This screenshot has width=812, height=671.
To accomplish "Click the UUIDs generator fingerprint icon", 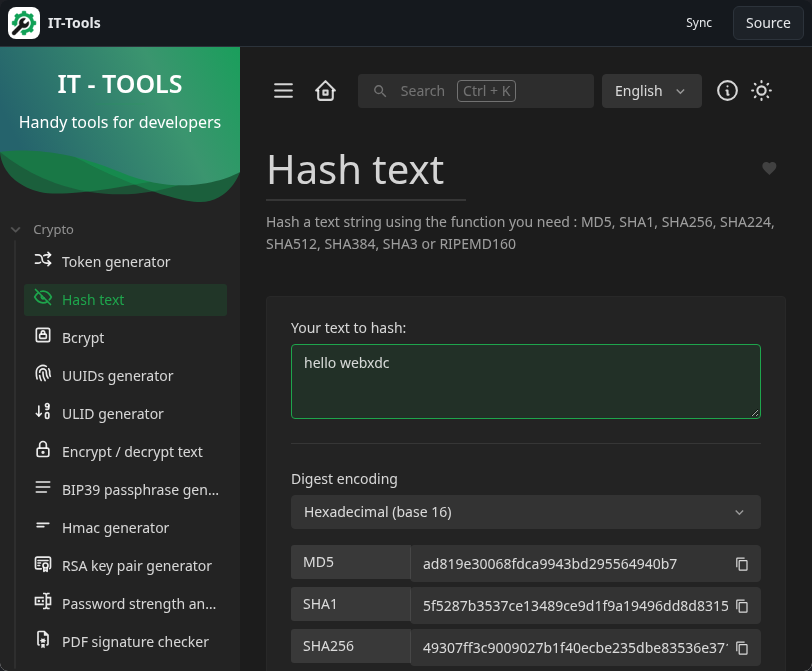I will [43, 374].
